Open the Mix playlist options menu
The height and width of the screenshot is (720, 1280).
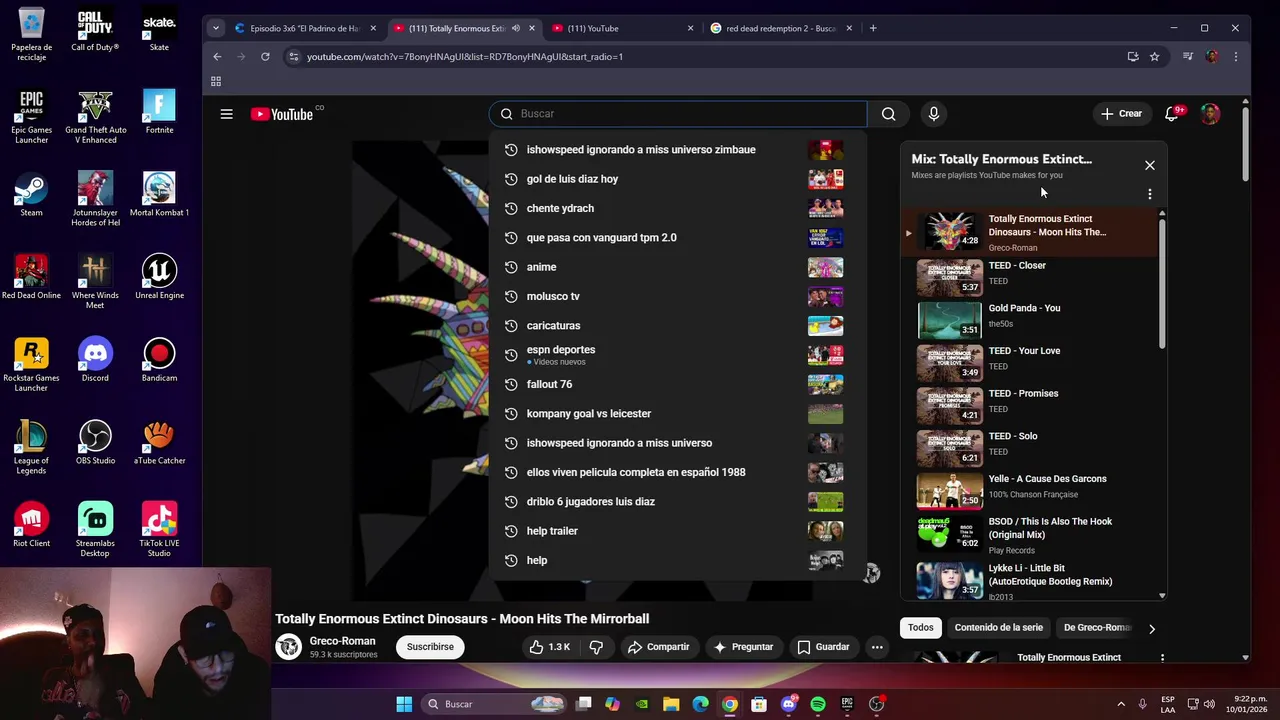point(1150,194)
